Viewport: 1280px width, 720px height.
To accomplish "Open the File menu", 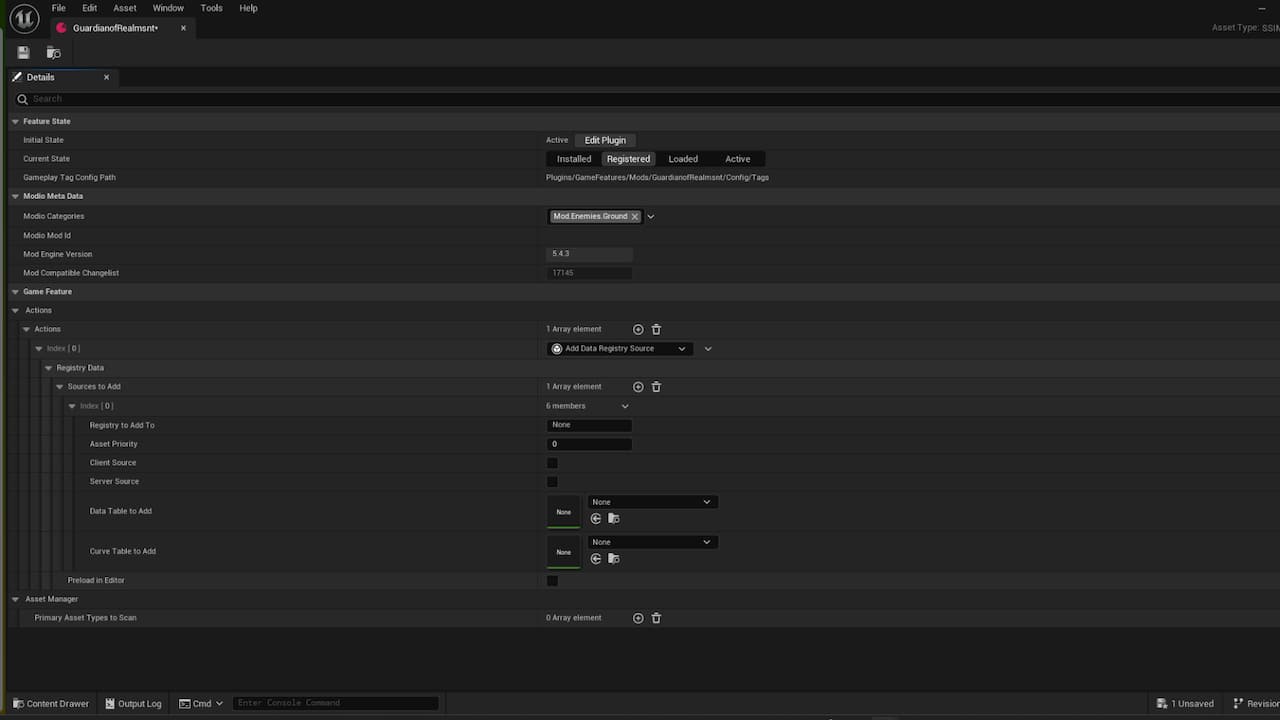I will pyautogui.click(x=59, y=8).
